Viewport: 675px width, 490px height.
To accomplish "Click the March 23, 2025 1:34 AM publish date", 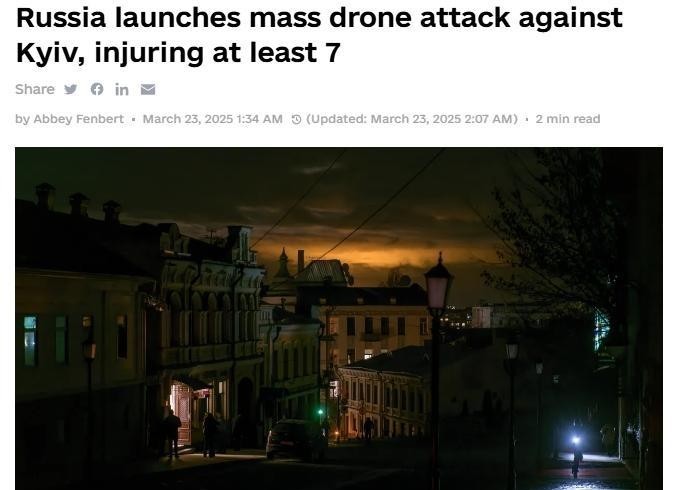I will tap(213, 119).
